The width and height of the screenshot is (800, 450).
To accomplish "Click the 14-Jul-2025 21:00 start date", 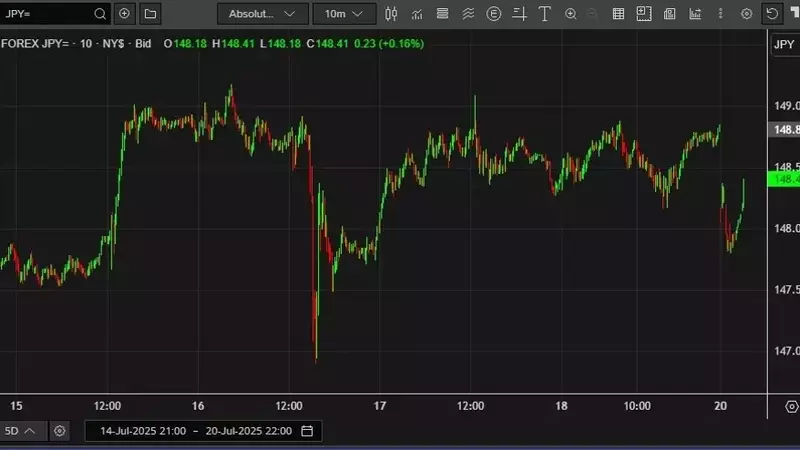I will (x=143, y=431).
